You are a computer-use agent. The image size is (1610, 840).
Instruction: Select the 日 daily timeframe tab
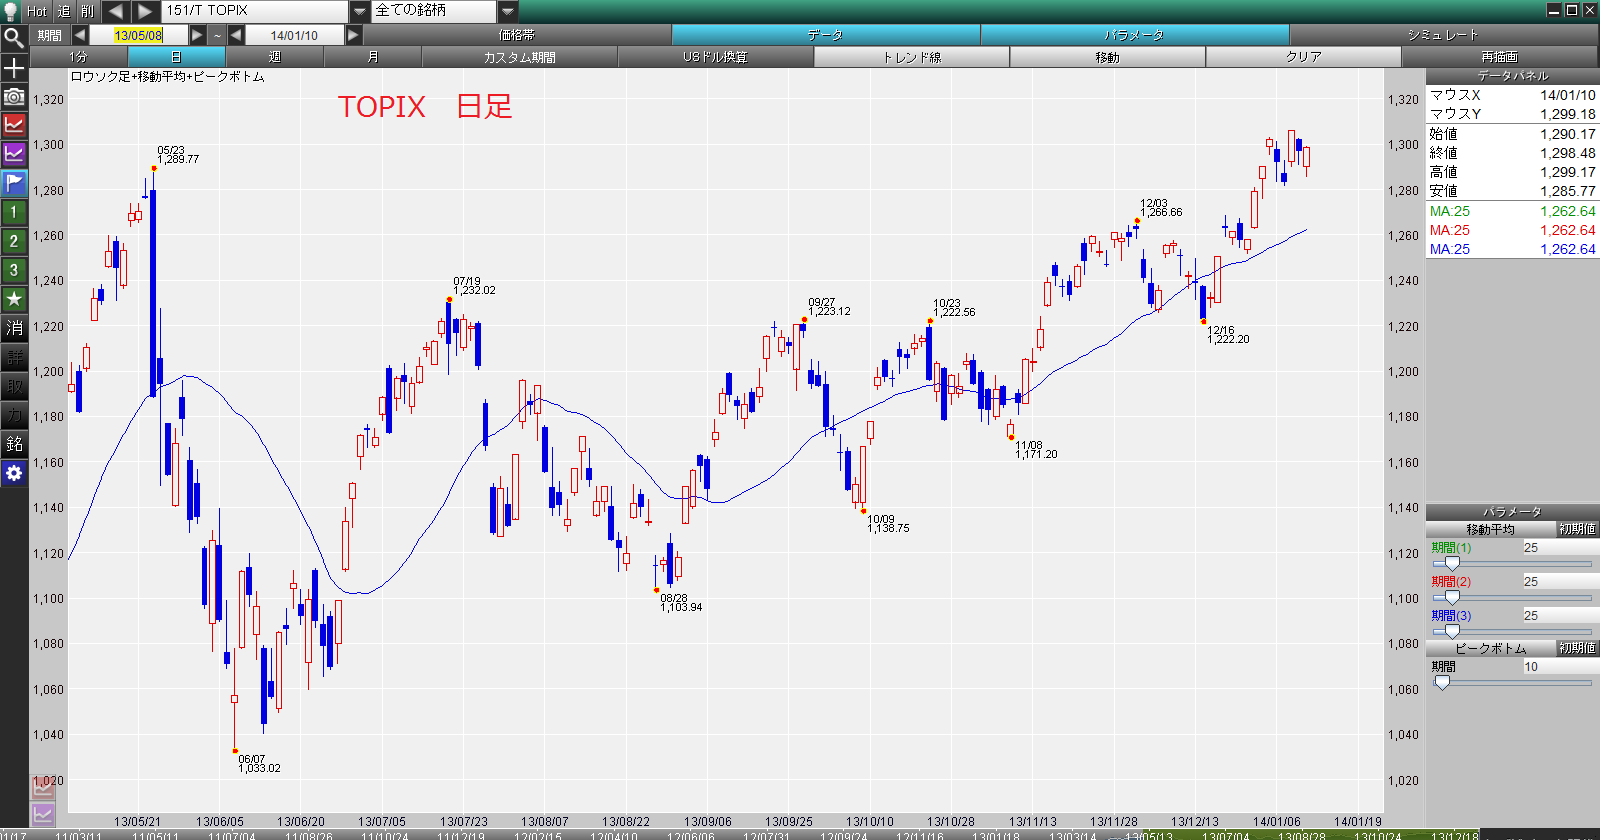point(177,57)
